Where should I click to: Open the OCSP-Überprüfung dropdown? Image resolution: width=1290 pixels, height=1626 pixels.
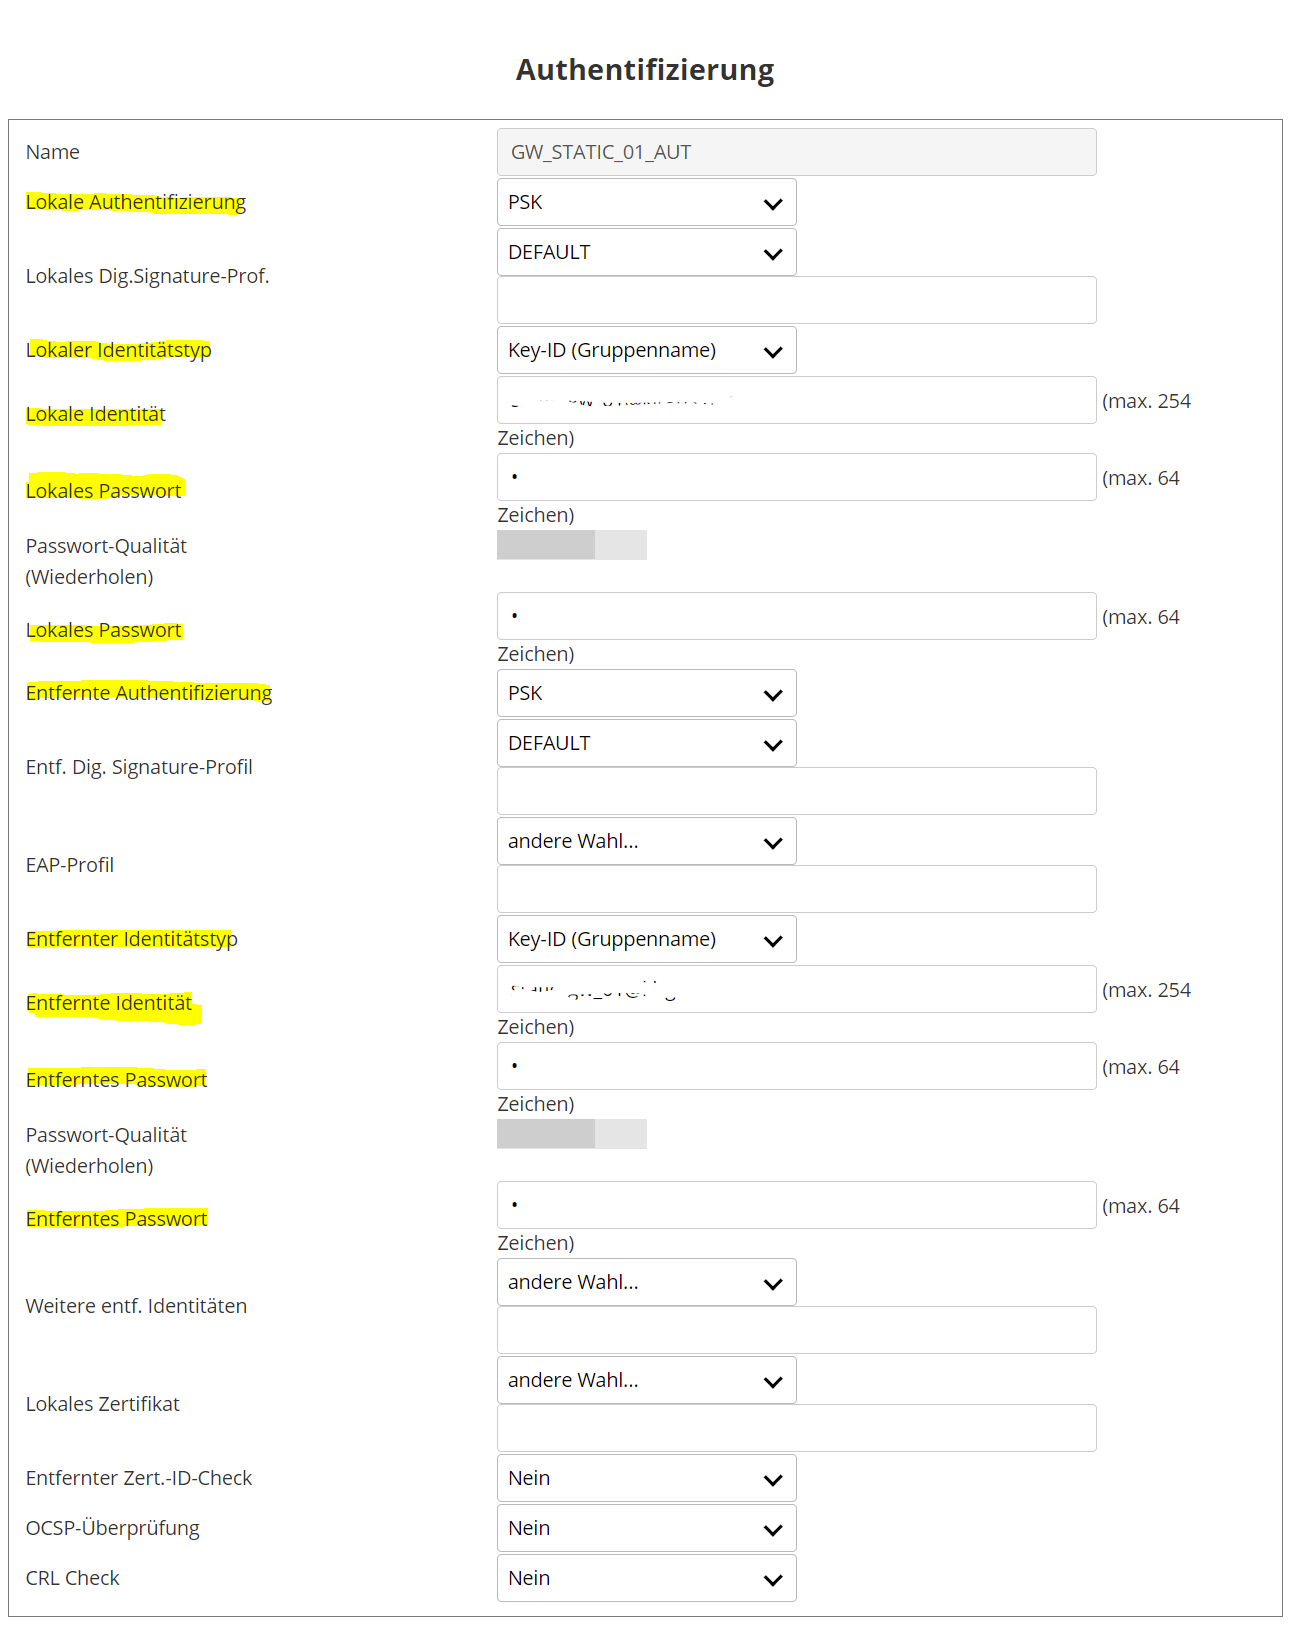pos(646,1528)
